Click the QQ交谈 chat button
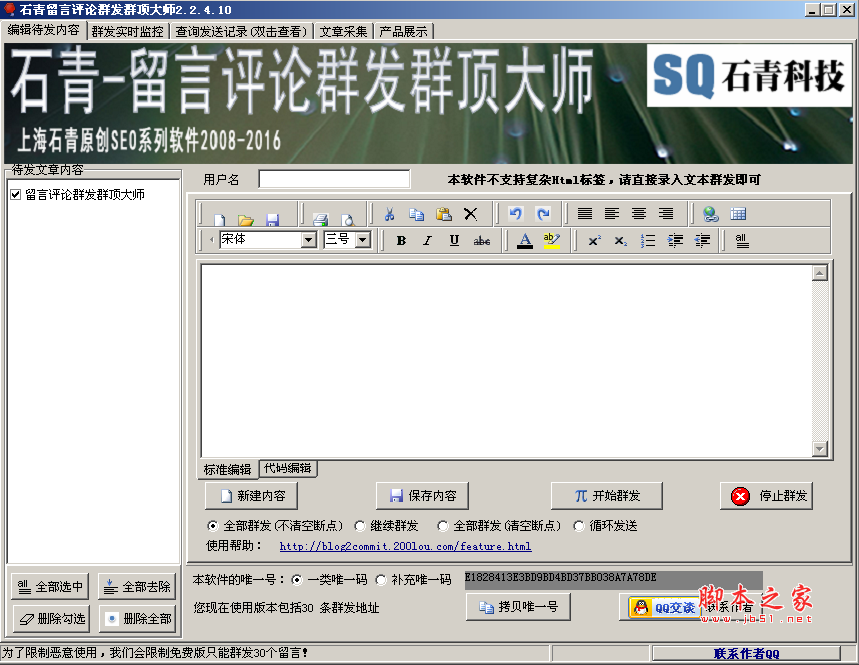The height and width of the screenshot is (665, 859). [664, 607]
